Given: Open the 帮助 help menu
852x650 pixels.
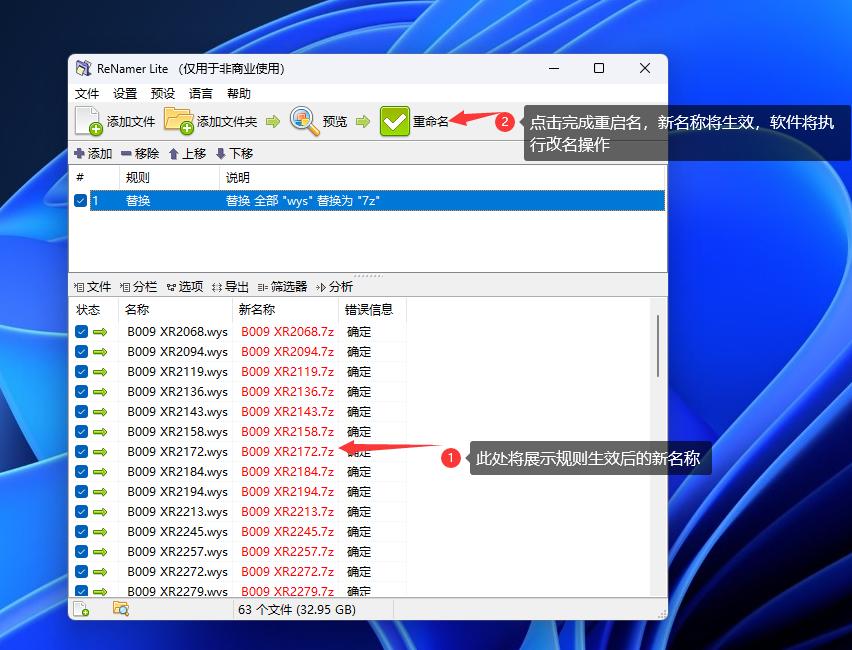Looking at the screenshot, I should point(239,93).
